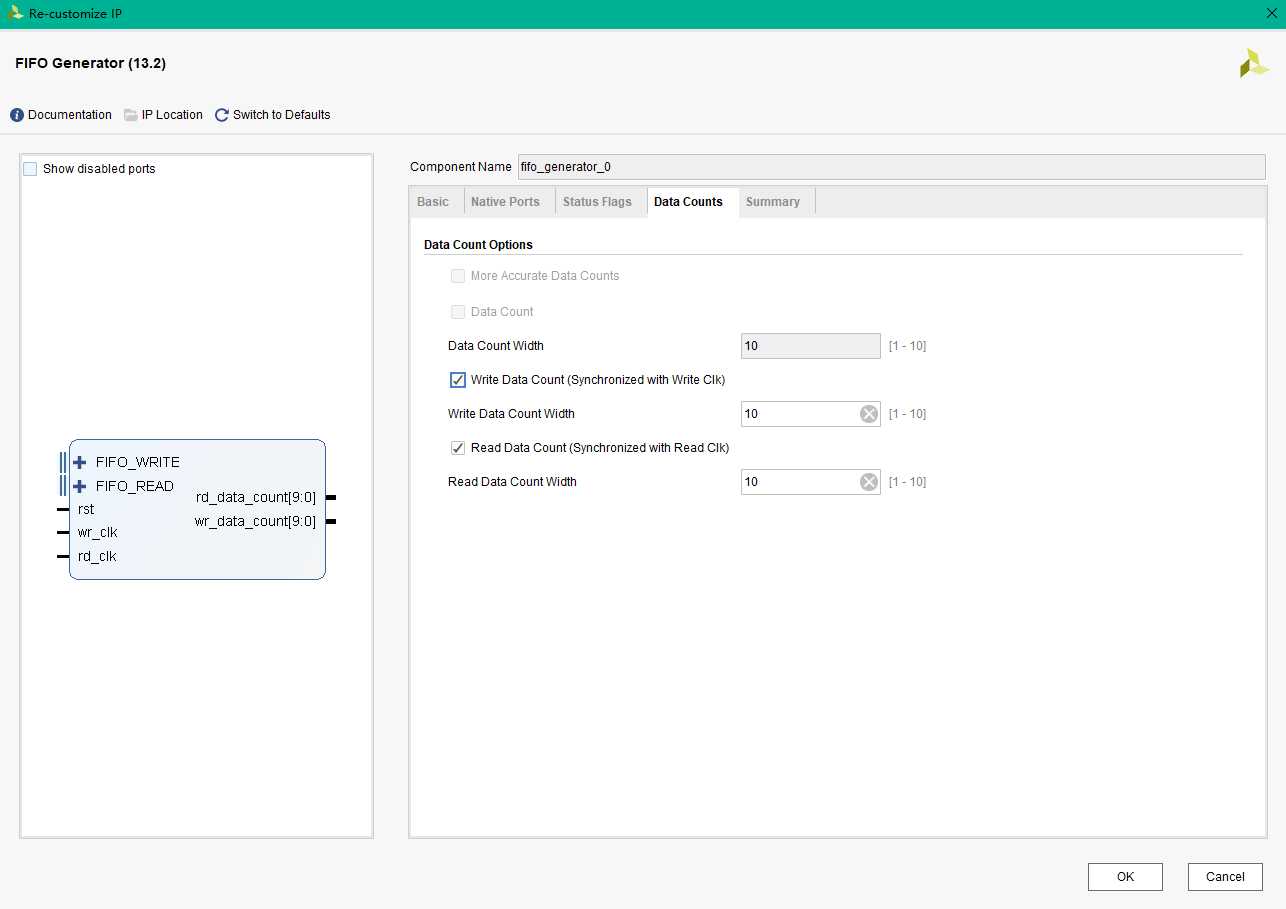Click the Cancel button

click(x=1225, y=877)
